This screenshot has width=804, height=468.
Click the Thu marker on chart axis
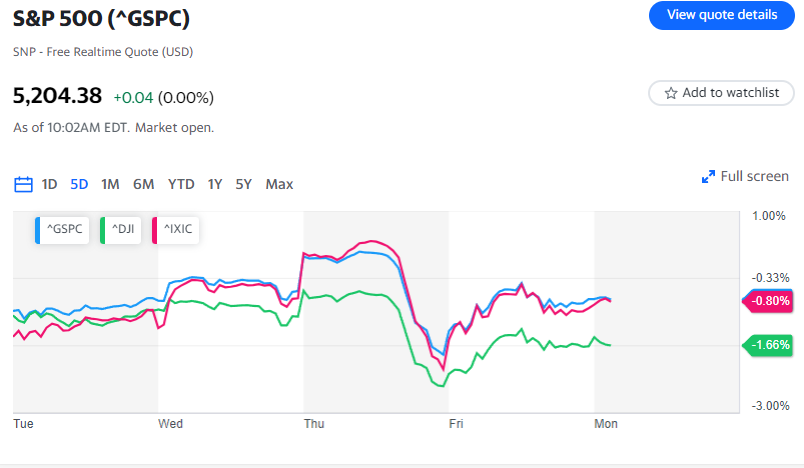(314, 424)
